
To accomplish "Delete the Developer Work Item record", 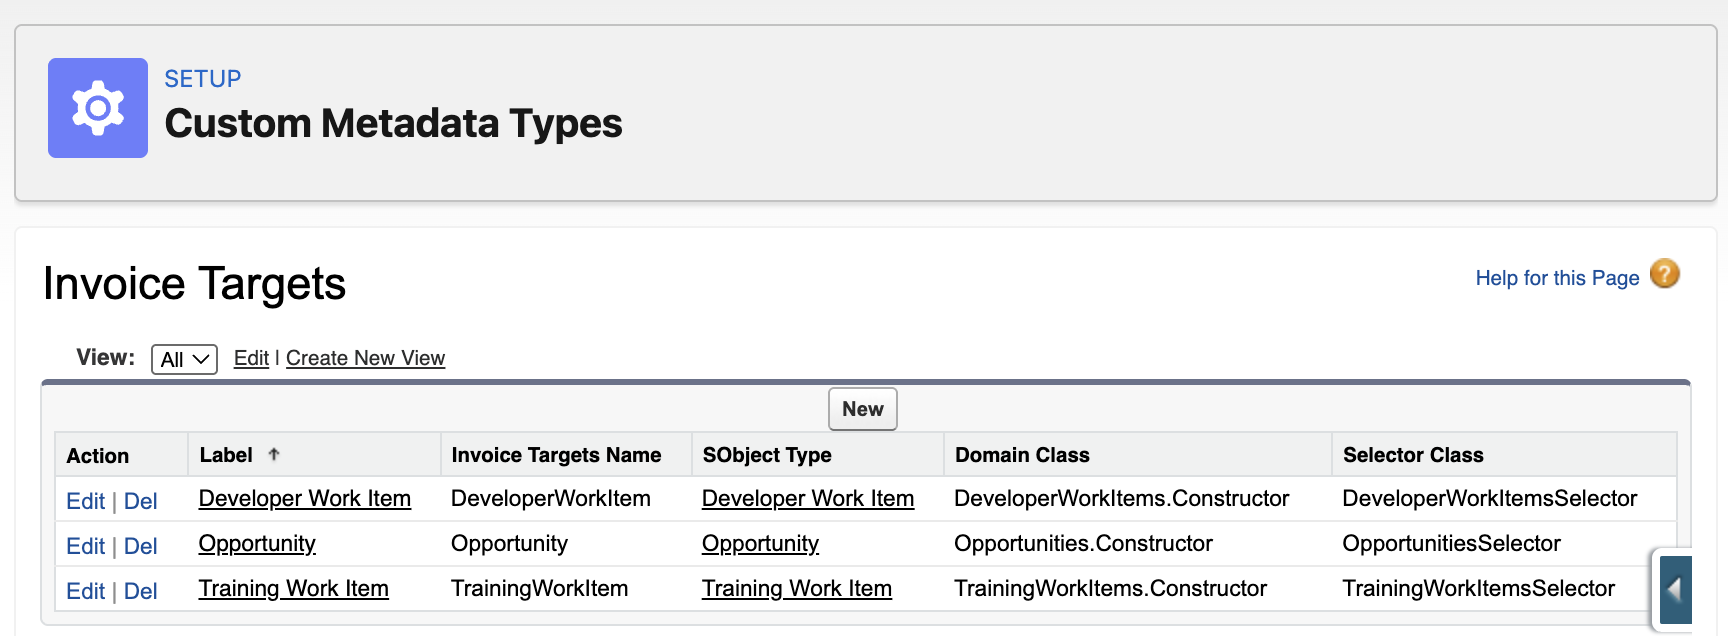I will (x=141, y=501).
